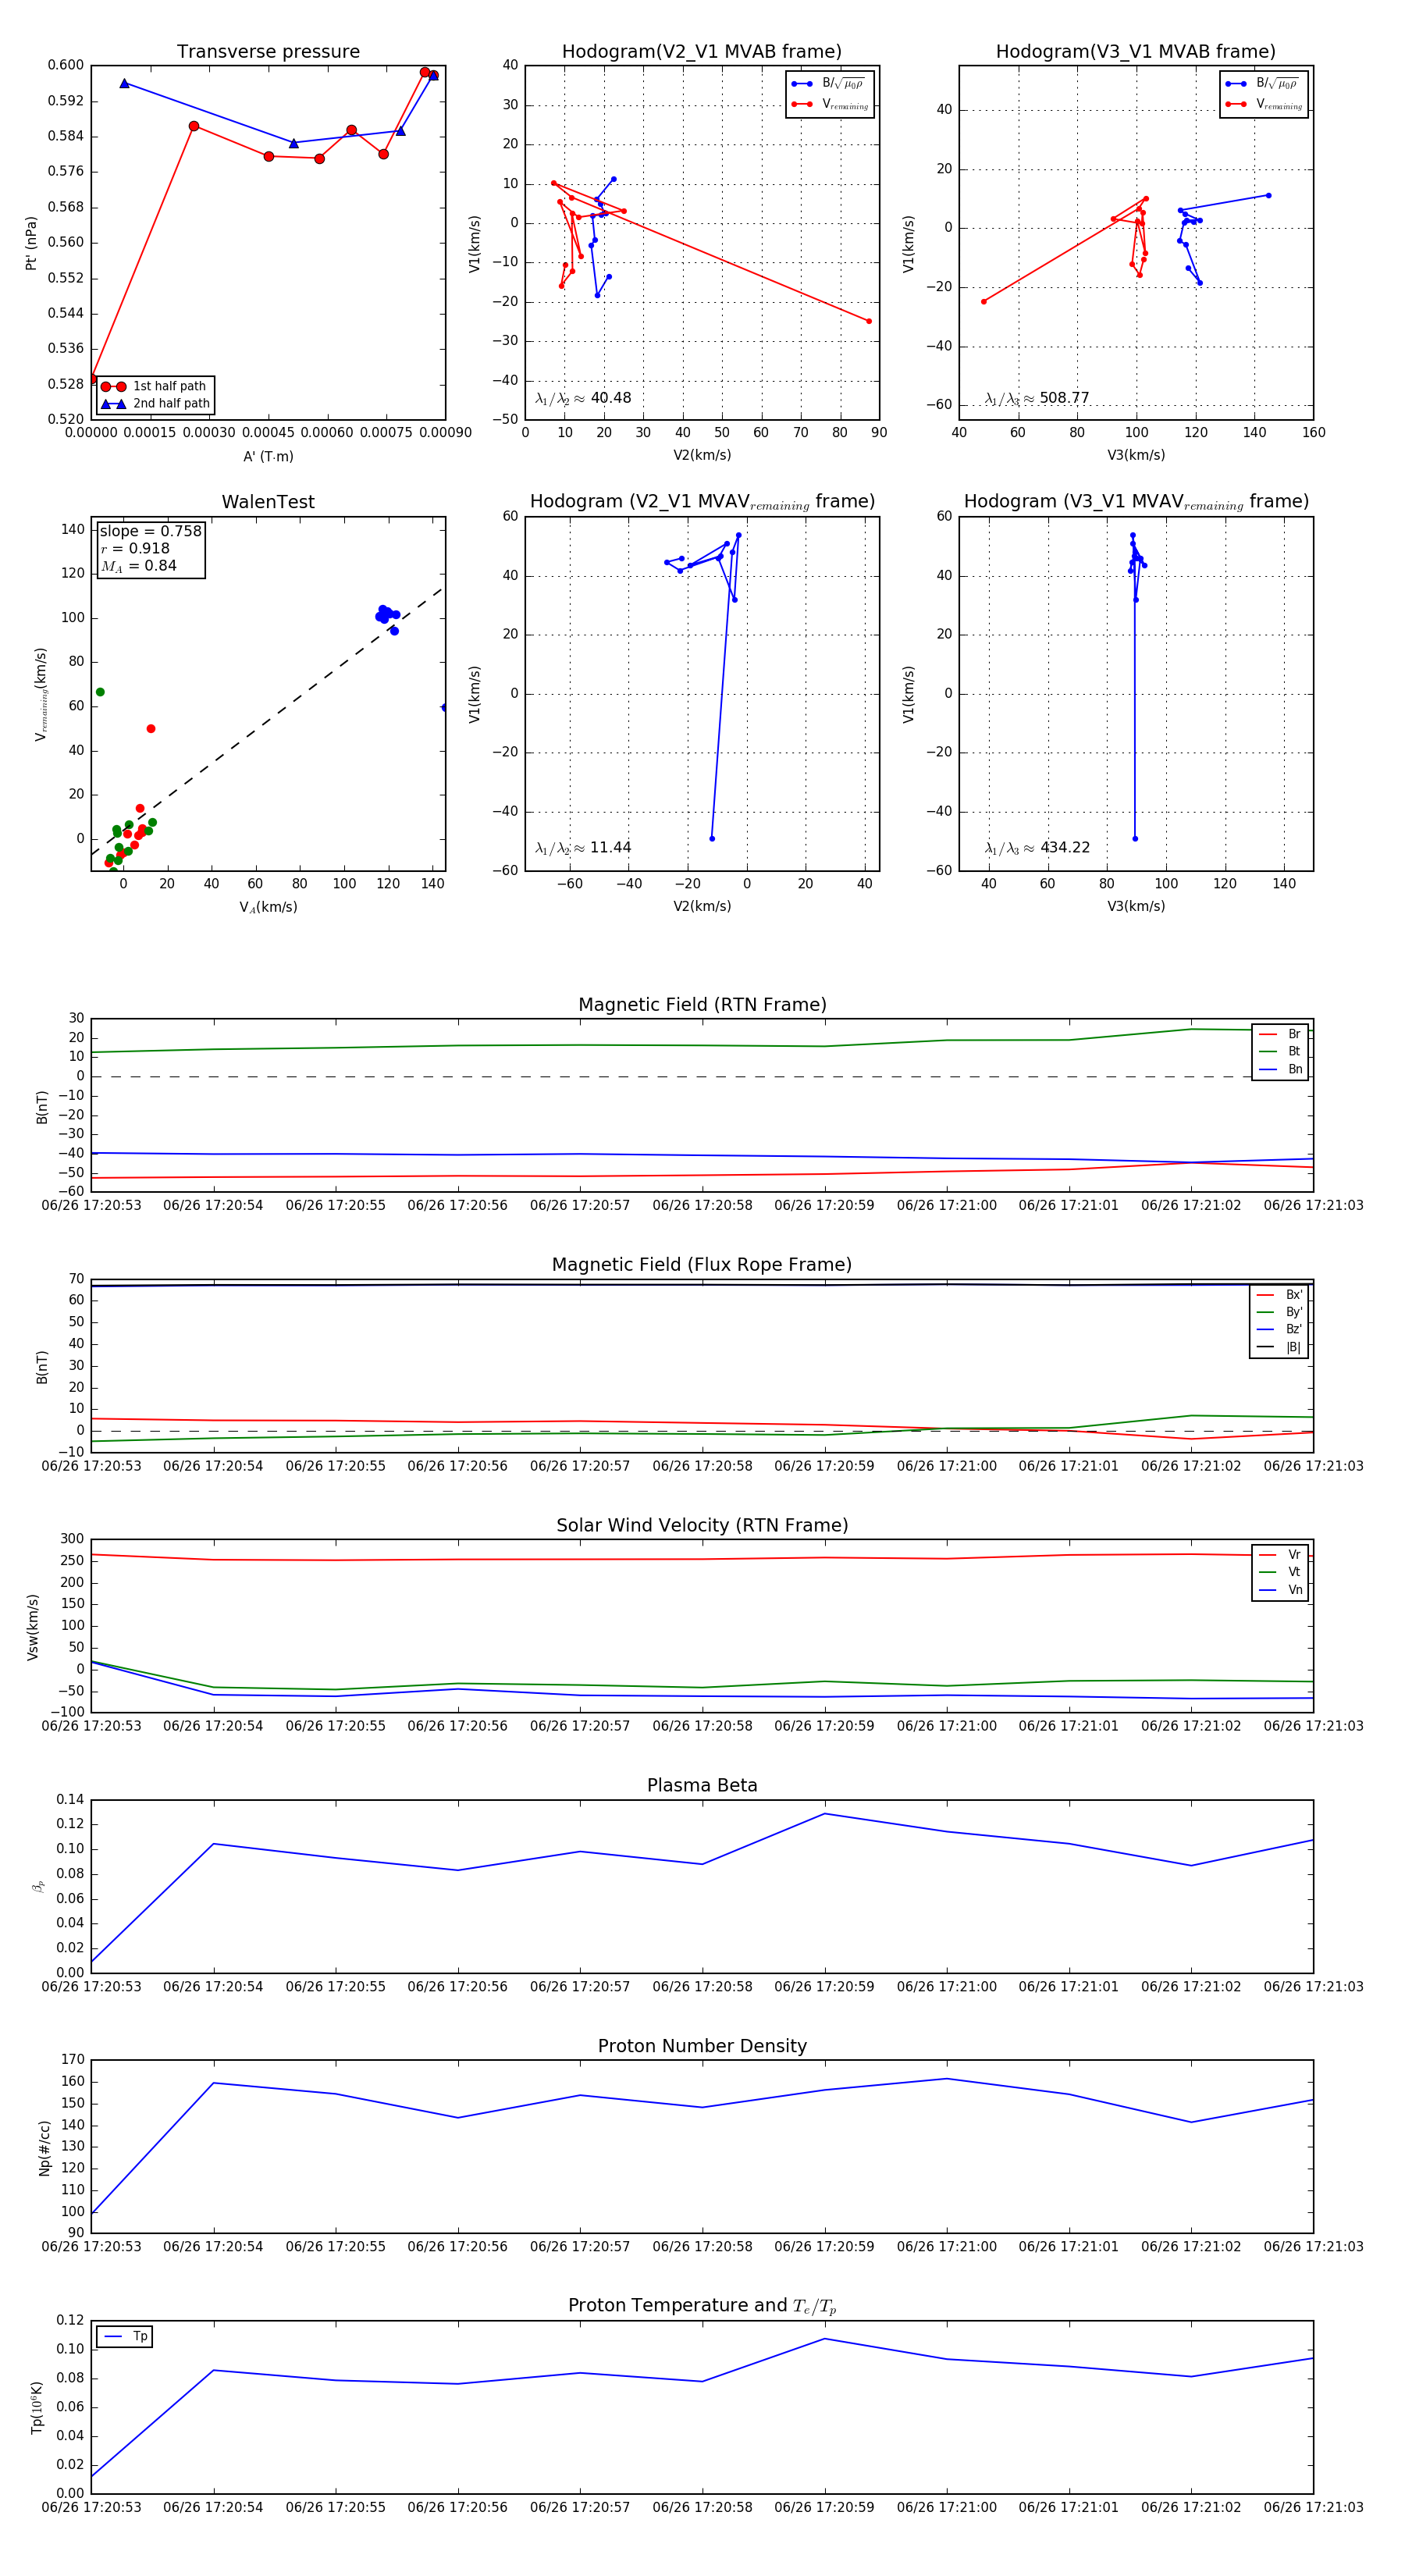Click the isolated red dot near 50 in WalenTest
This screenshot has width=1405, height=2576.
[151, 729]
